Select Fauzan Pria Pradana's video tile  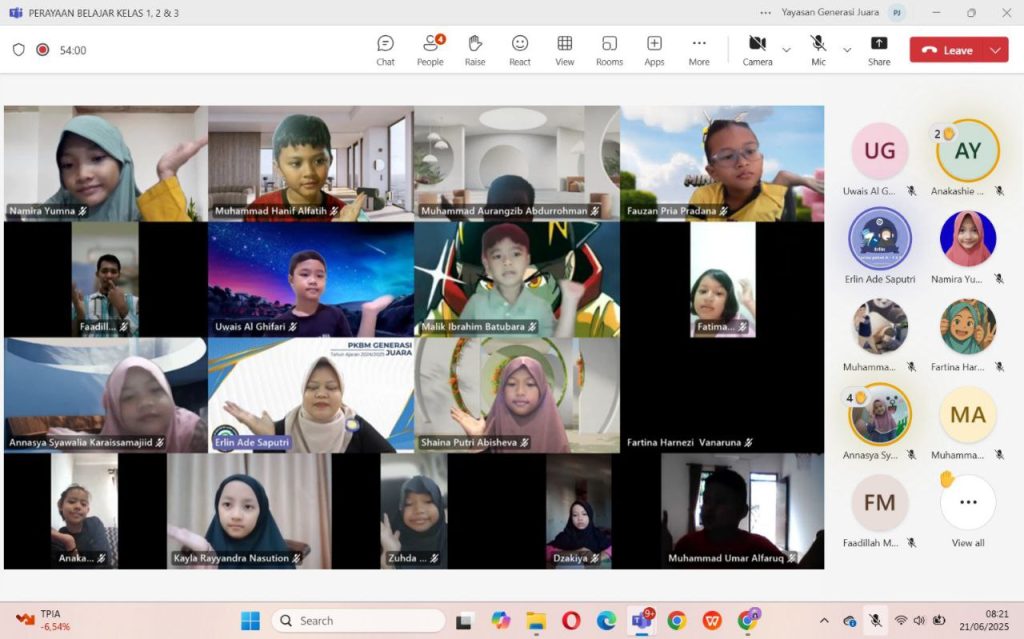722,163
